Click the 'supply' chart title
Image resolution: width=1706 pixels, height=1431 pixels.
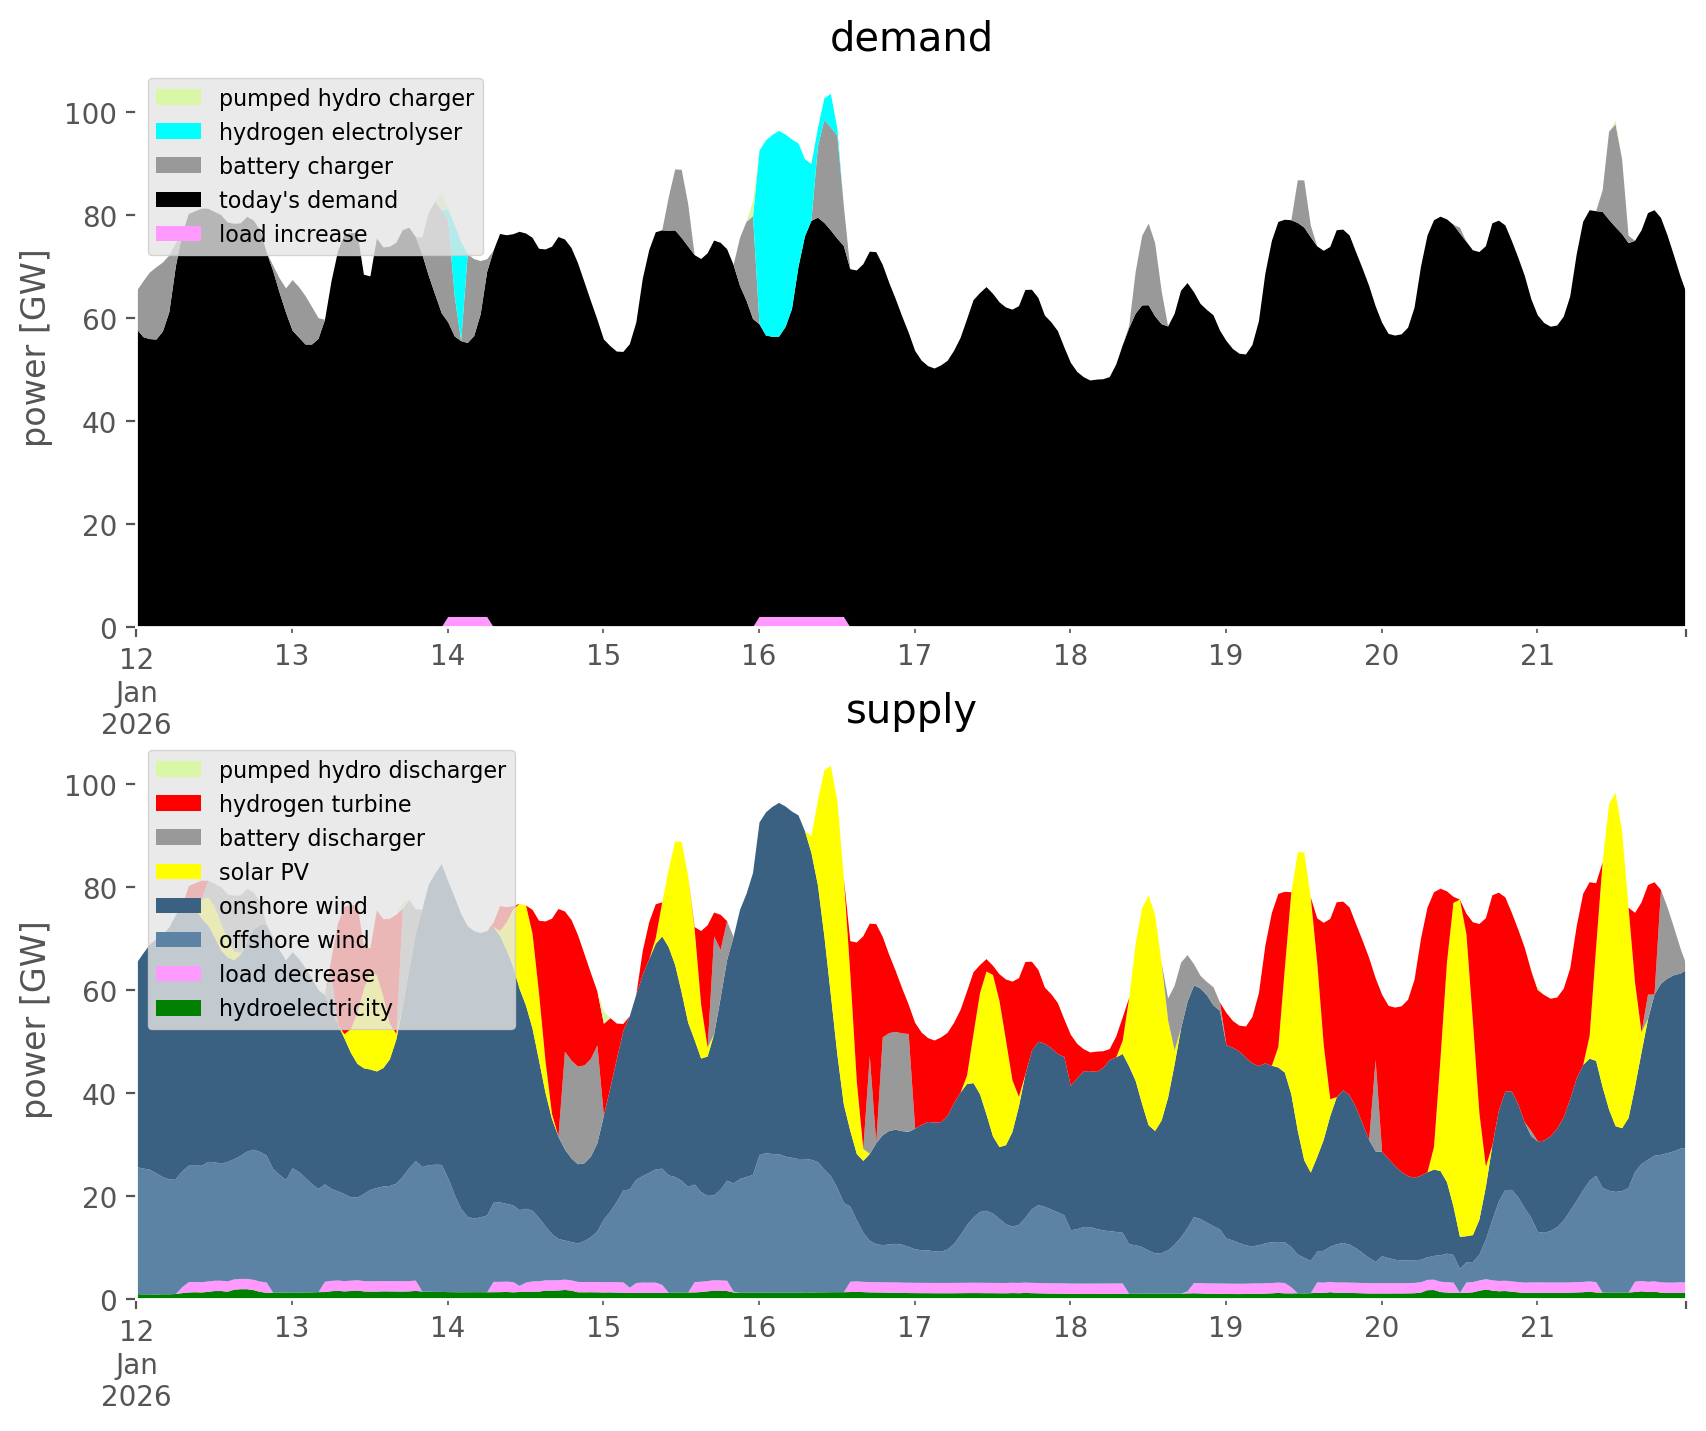910,710
